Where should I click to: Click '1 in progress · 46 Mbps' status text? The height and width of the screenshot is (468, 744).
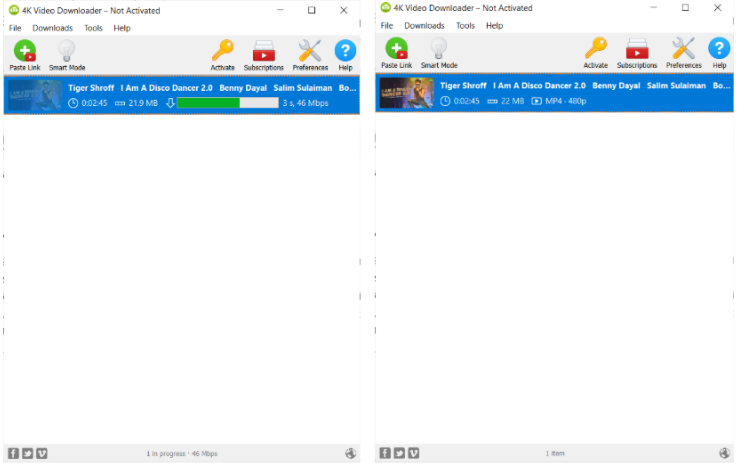point(182,453)
